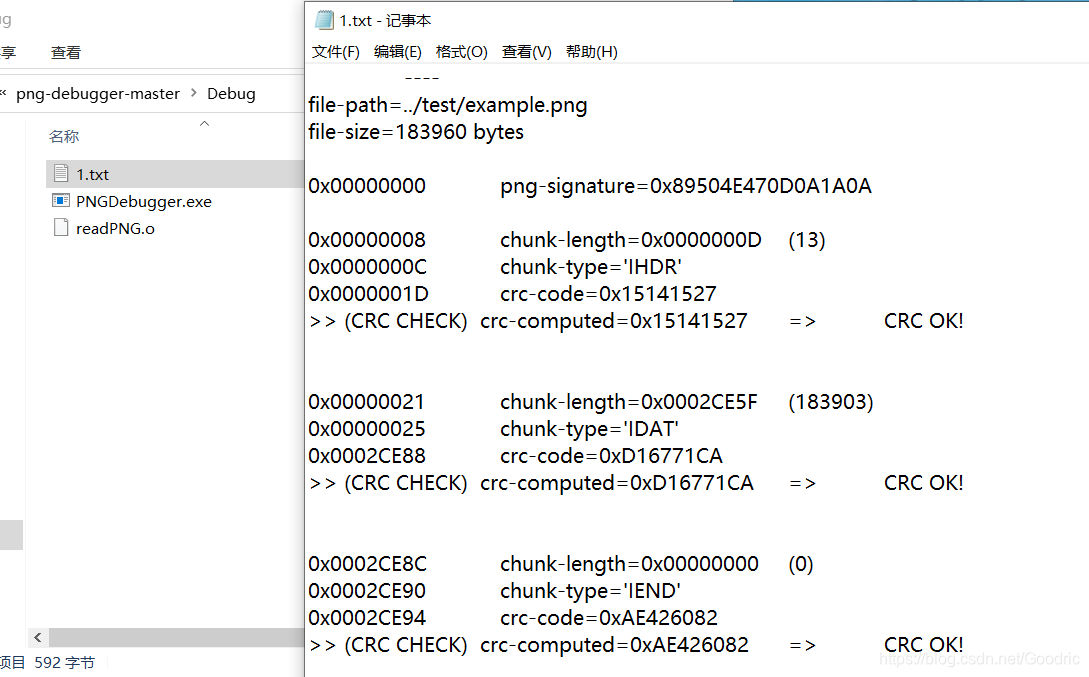Image resolution: width=1089 pixels, height=677 pixels.
Task: Click the sort chevron above the 名称 column
Action: click(204, 123)
